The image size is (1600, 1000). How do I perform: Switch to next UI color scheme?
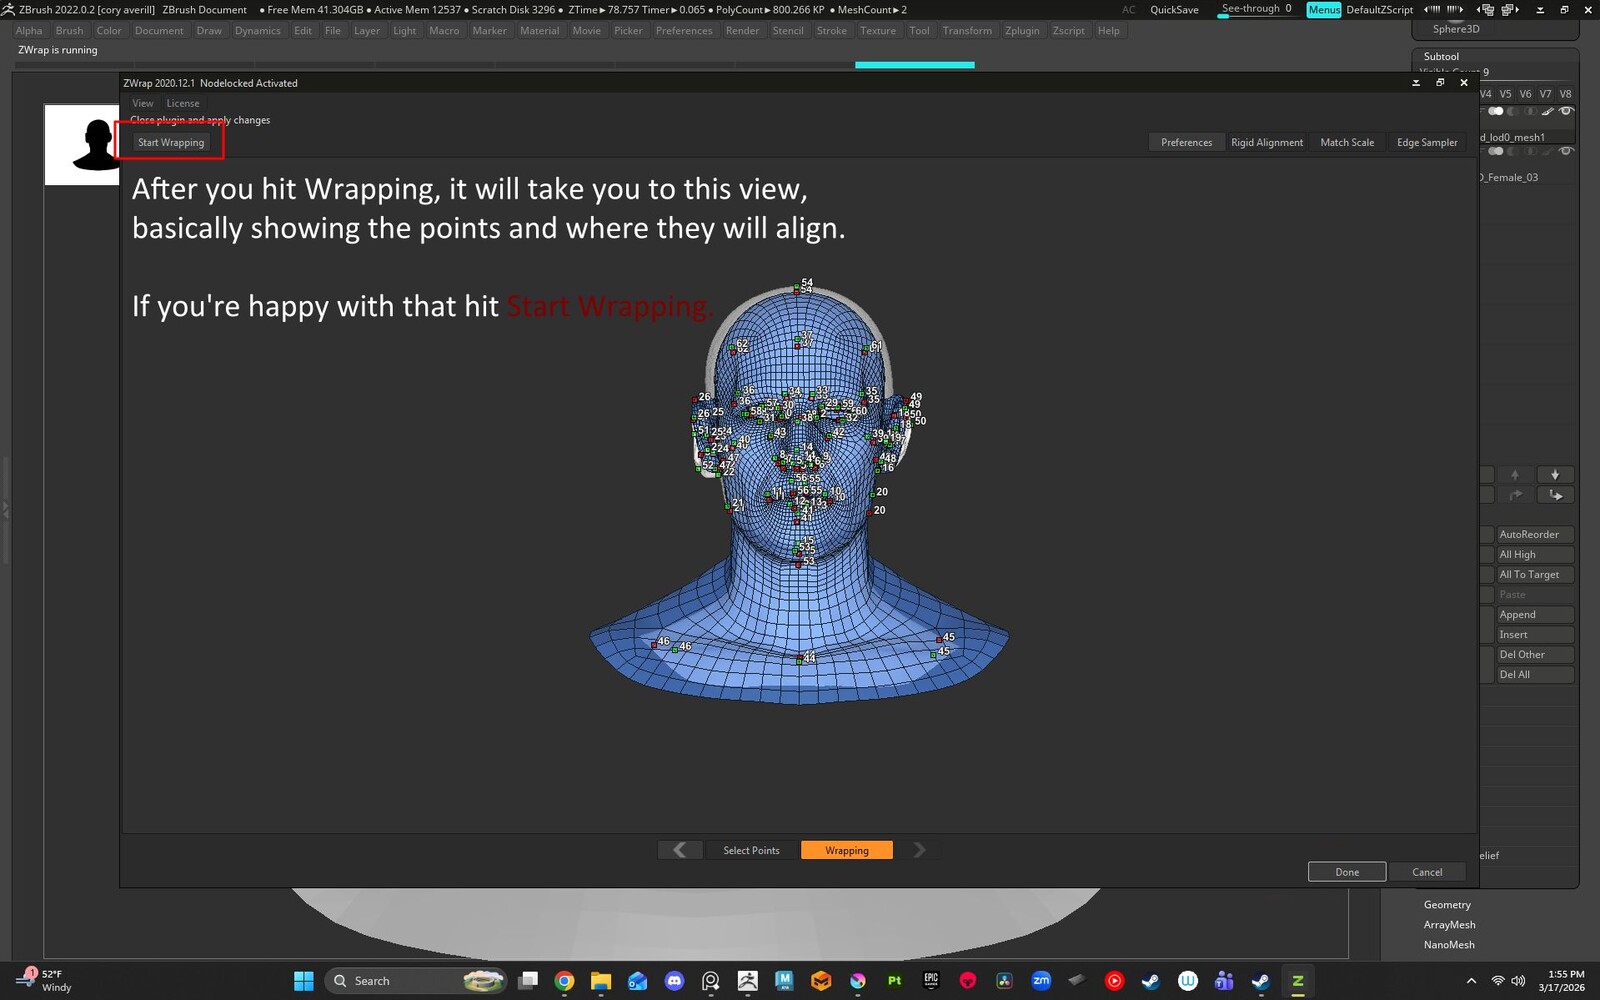point(1455,10)
